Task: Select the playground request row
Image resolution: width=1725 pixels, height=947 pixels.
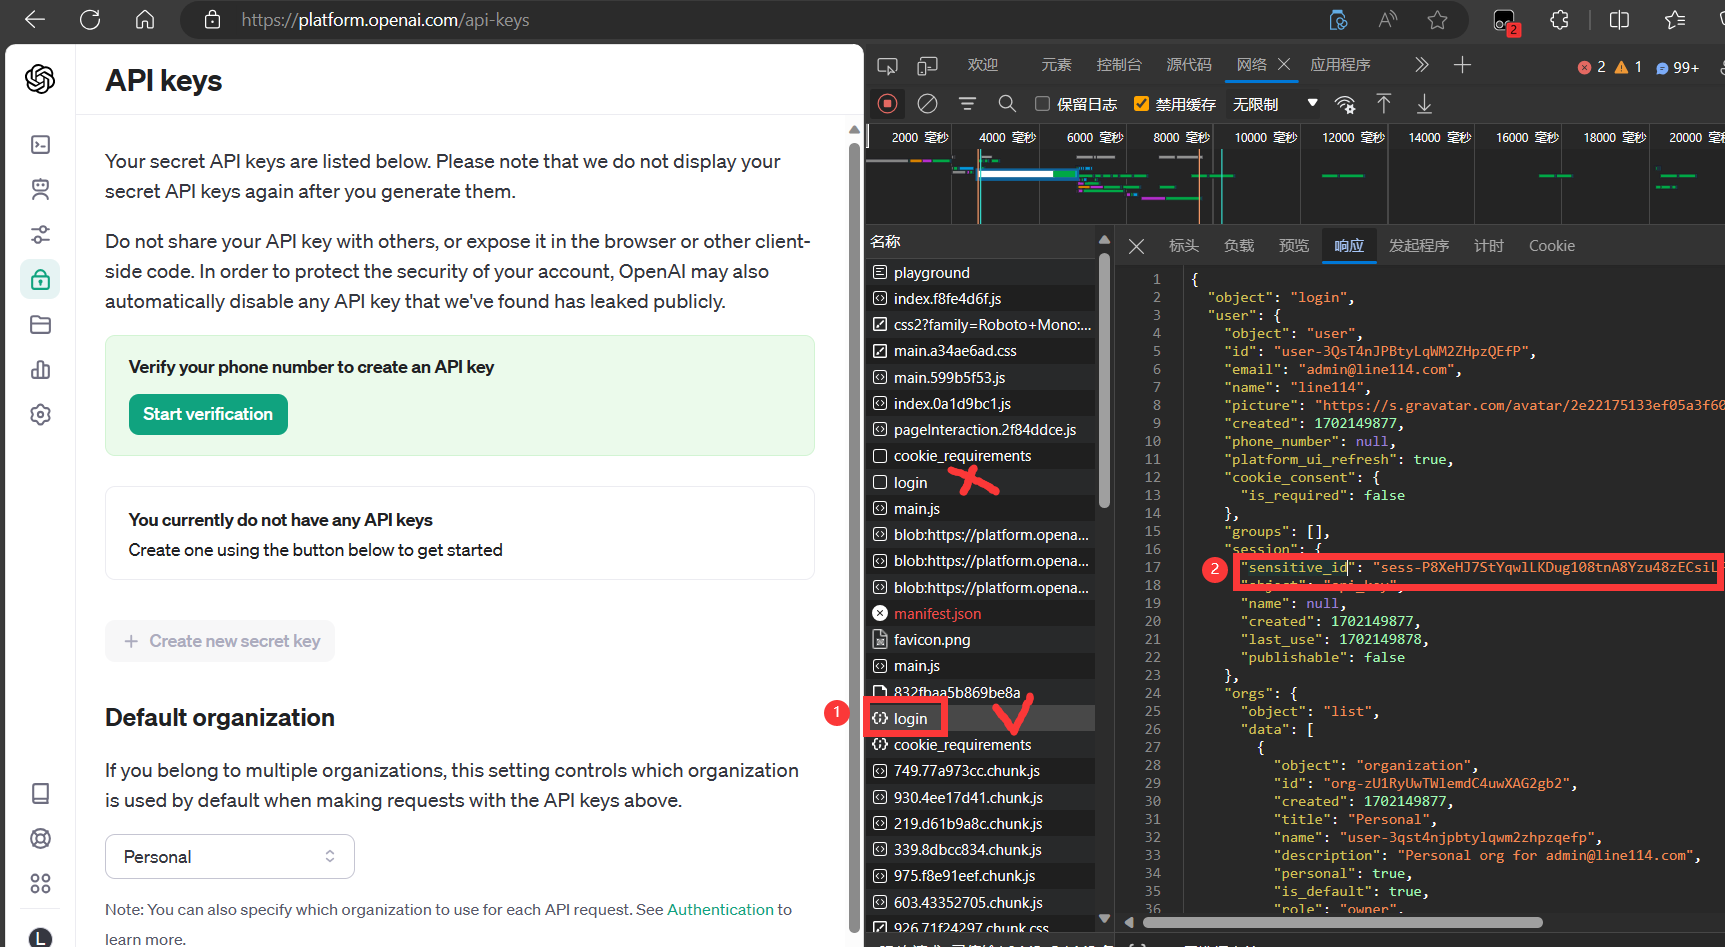Action: [980, 272]
